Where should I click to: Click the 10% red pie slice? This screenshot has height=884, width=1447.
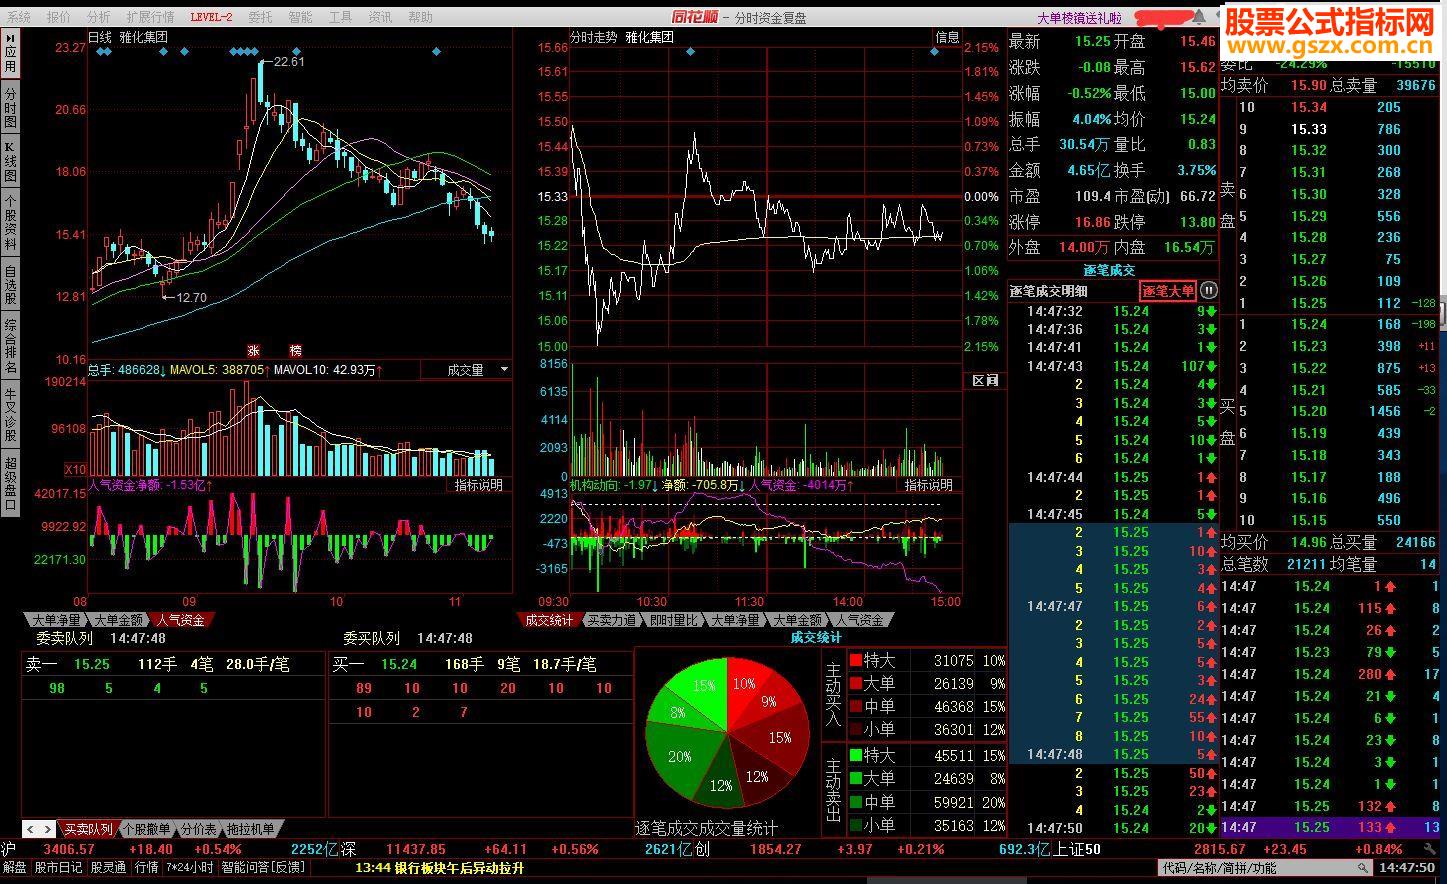point(744,684)
